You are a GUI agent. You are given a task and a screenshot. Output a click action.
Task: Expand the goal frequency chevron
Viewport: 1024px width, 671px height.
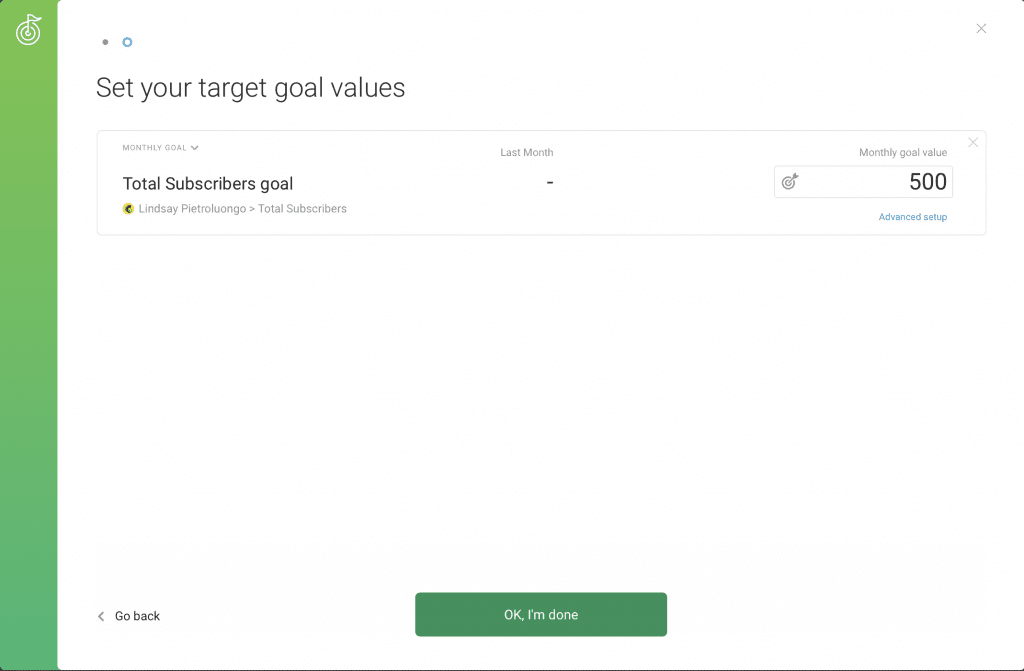tap(194, 147)
